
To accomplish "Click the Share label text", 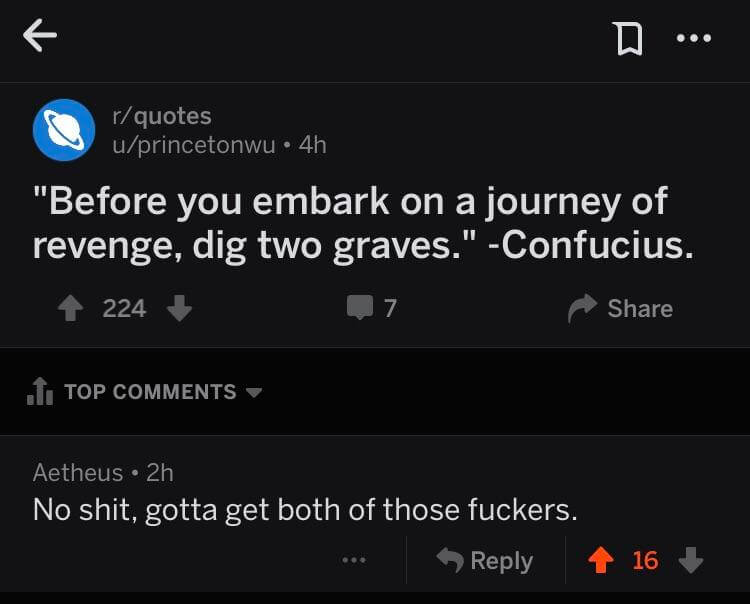I will tap(640, 308).
